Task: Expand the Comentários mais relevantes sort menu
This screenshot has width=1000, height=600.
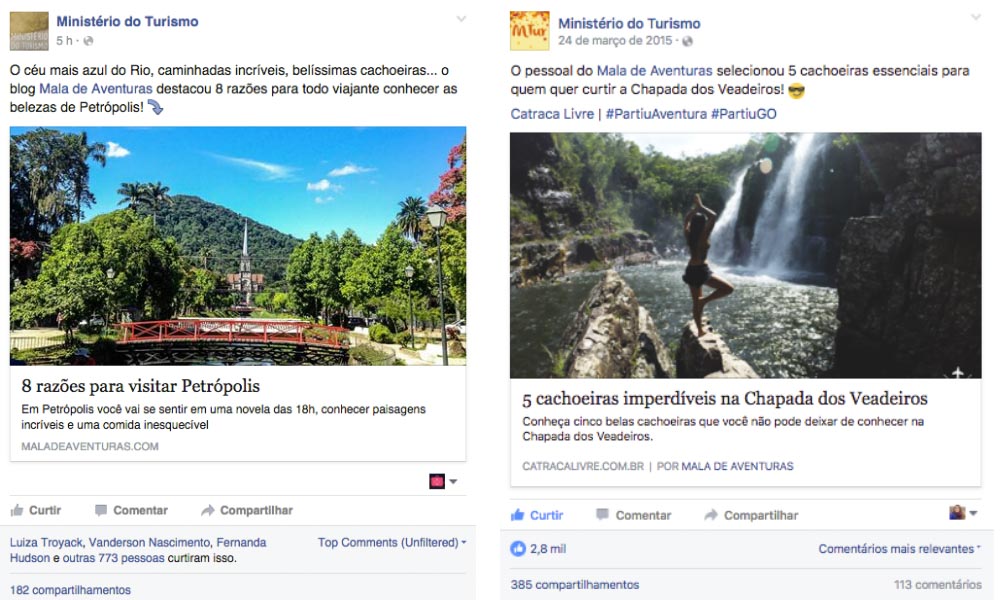Action: (x=899, y=548)
